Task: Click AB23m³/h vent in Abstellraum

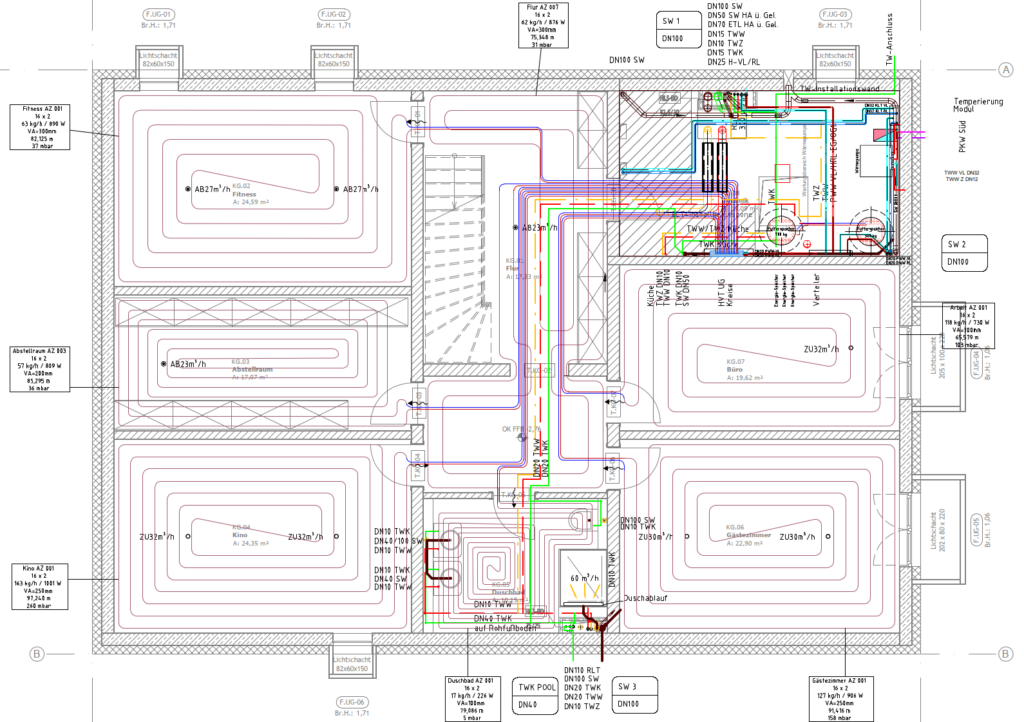Action: 183,364
